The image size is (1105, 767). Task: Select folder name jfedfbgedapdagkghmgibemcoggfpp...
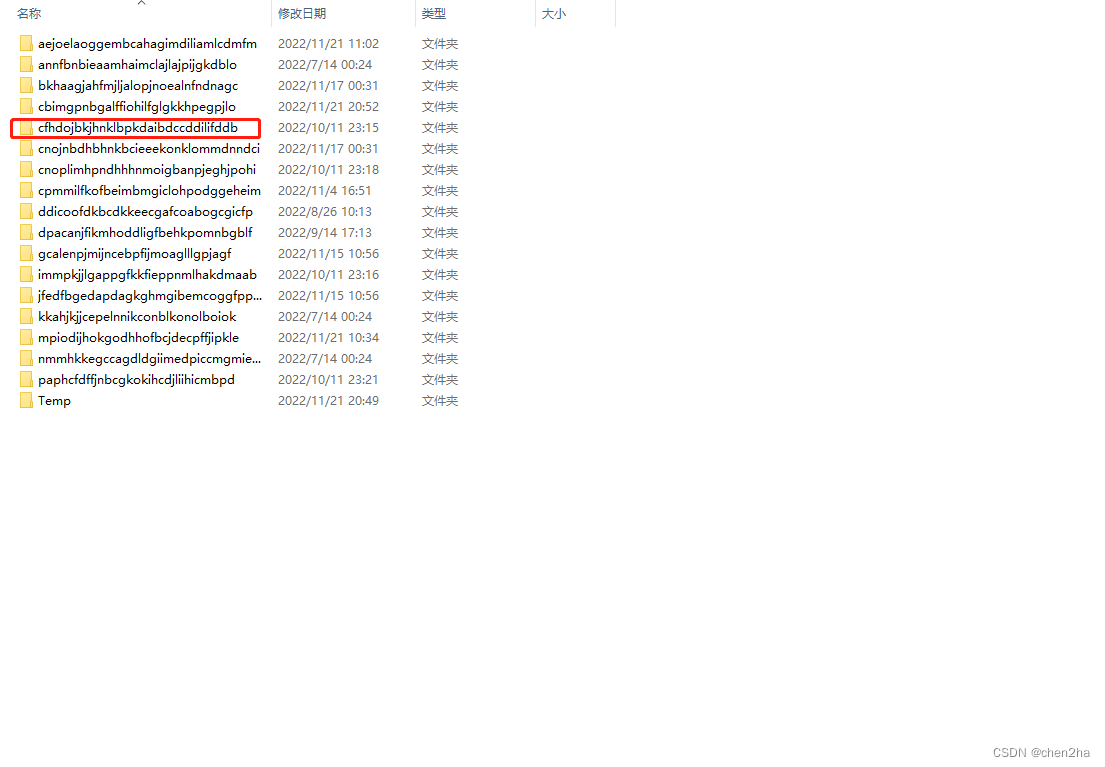click(150, 296)
